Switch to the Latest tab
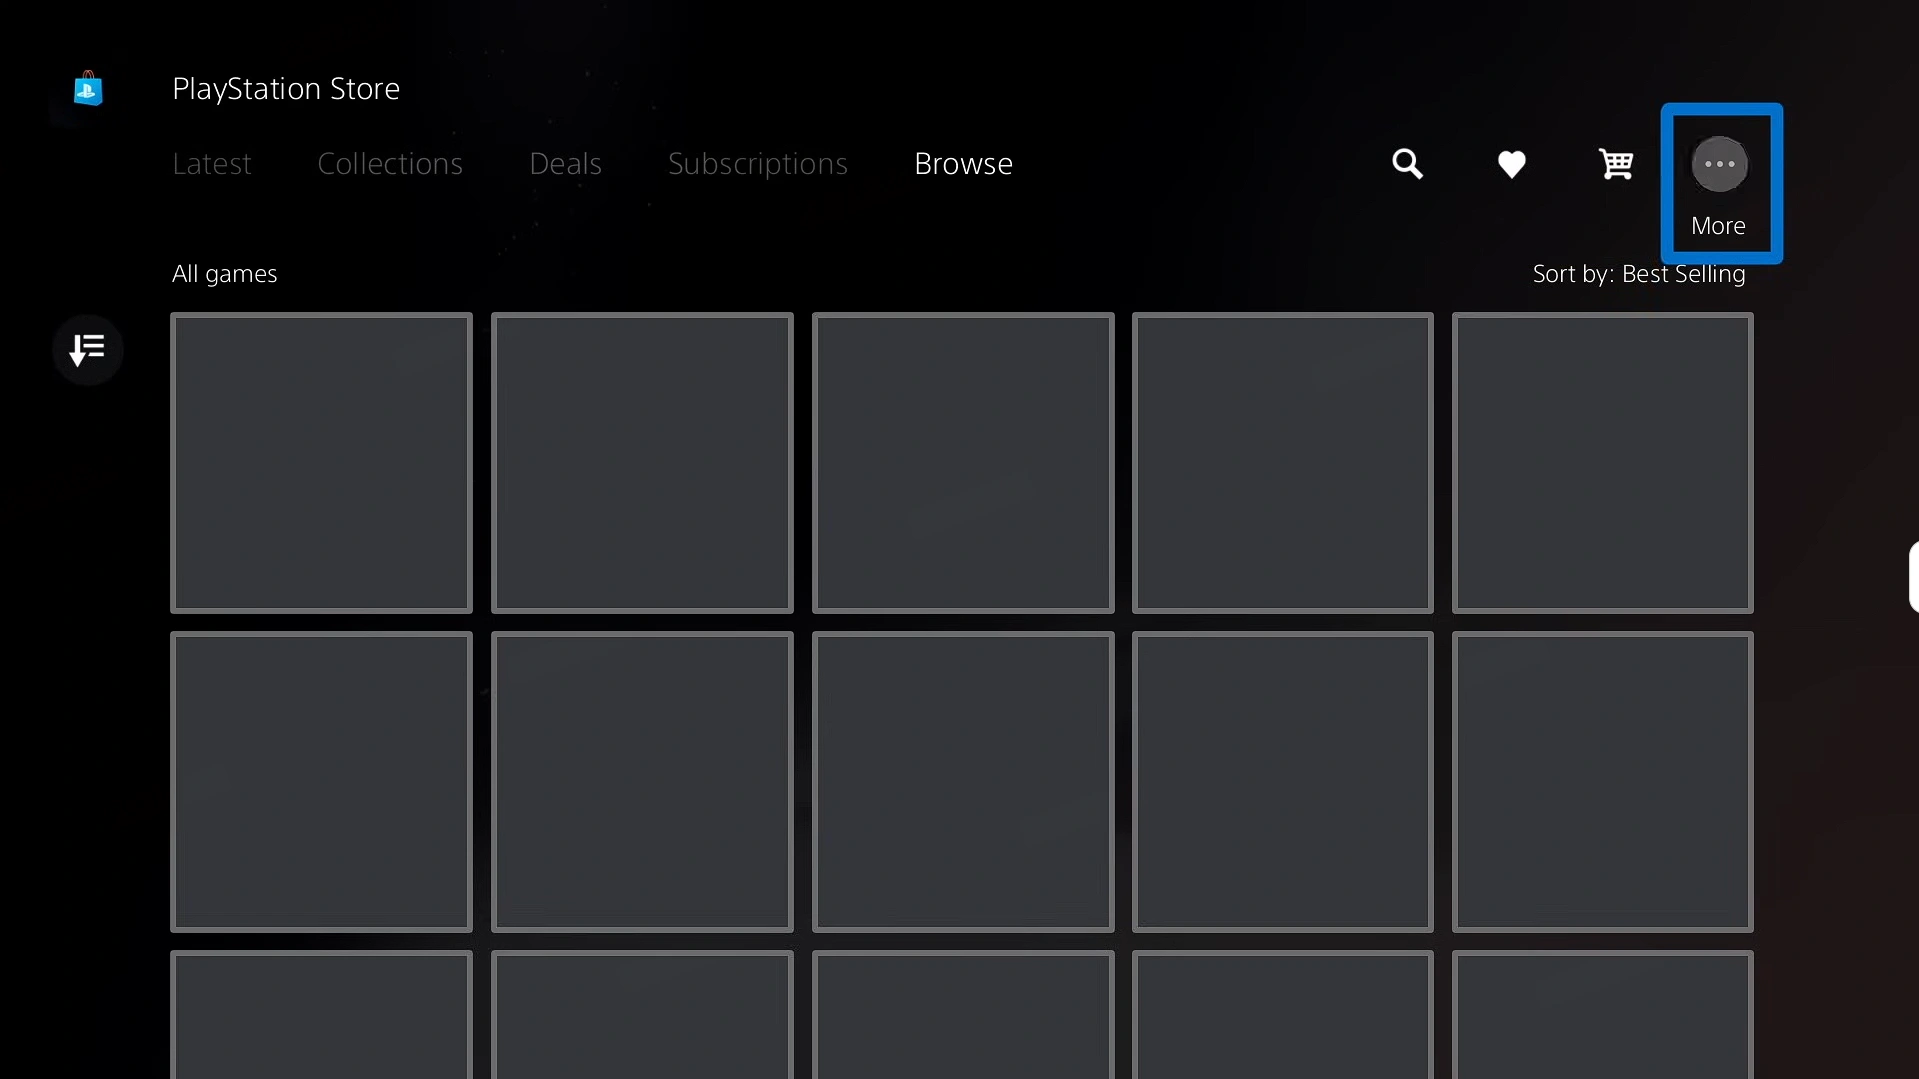This screenshot has width=1919, height=1079. (x=211, y=164)
